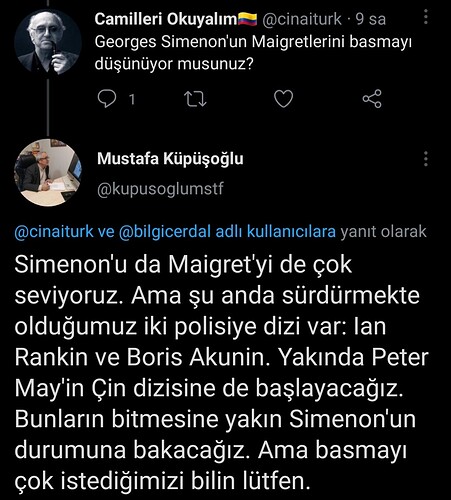Select the question text about Georges Simenon
The image size is (451, 500).
tap(253, 53)
